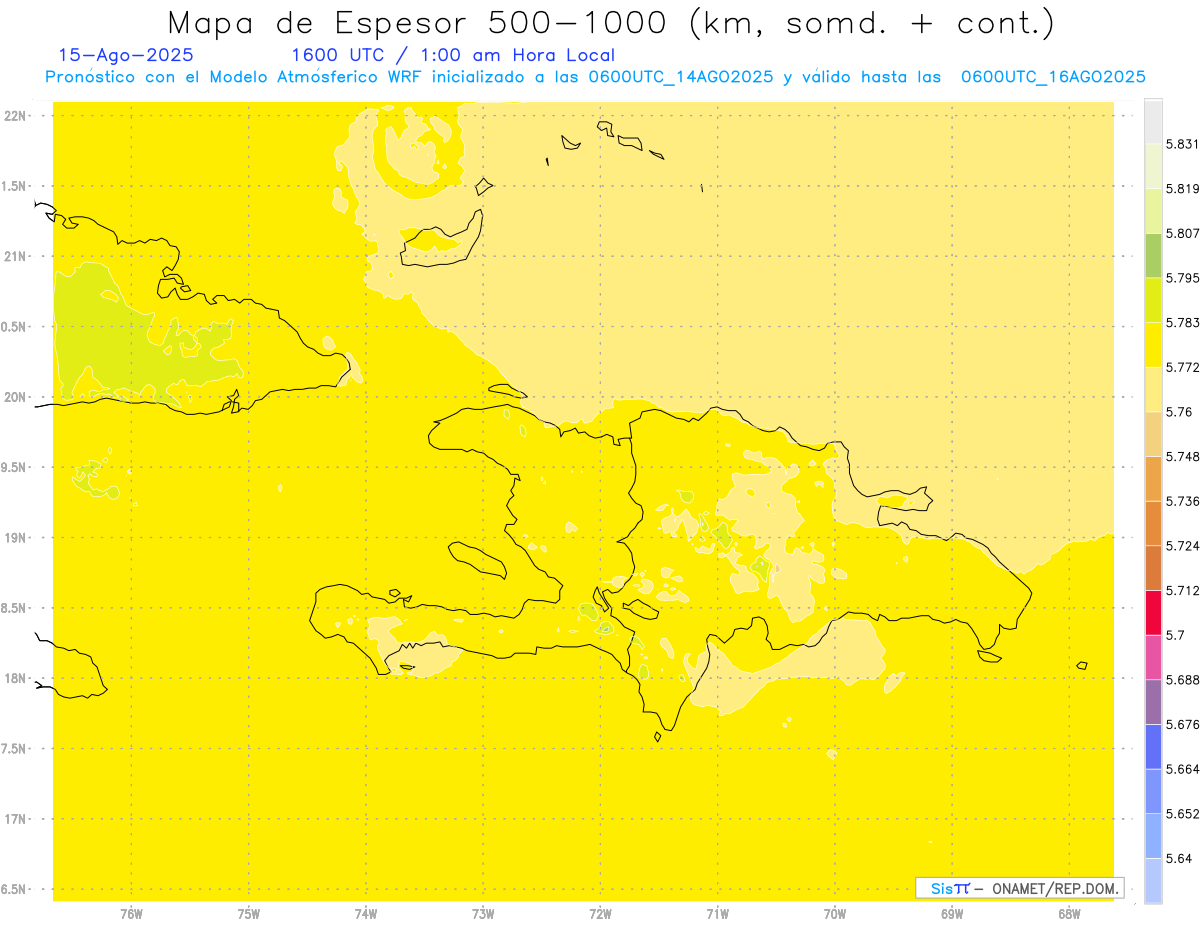This screenshot has height=927, width=1200.
Task: Select the "69W" longitude label
Action: (x=952, y=914)
